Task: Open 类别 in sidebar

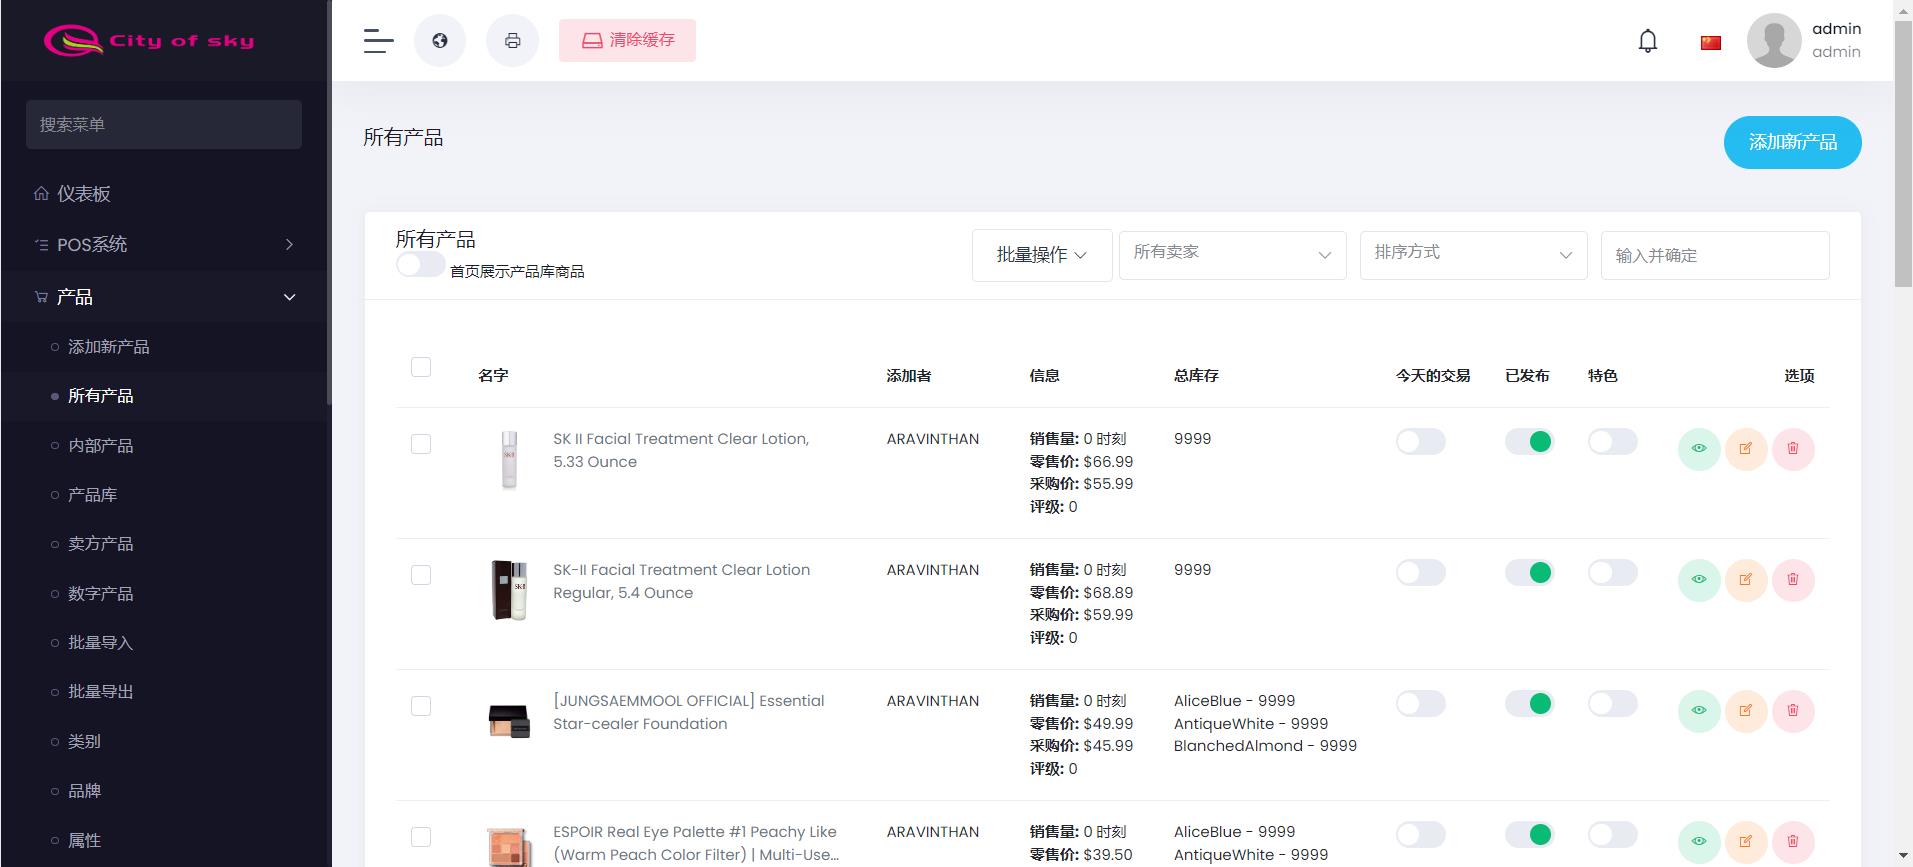Action: point(84,742)
